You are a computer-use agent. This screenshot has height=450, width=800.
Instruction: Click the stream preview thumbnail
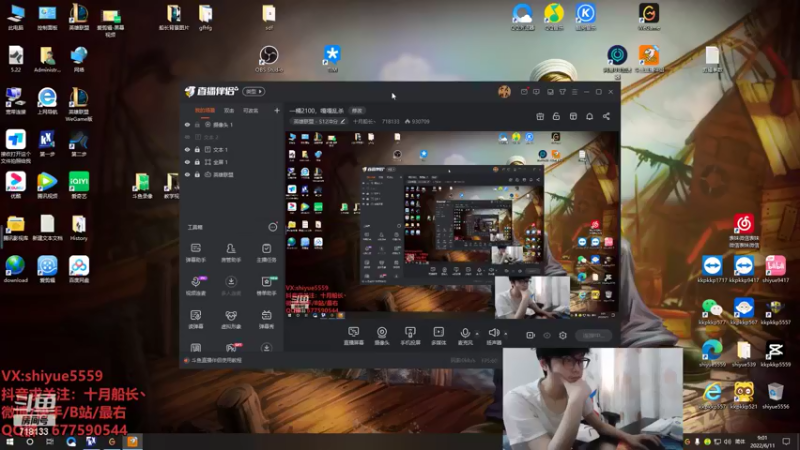pyautogui.click(x=452, y=226)
